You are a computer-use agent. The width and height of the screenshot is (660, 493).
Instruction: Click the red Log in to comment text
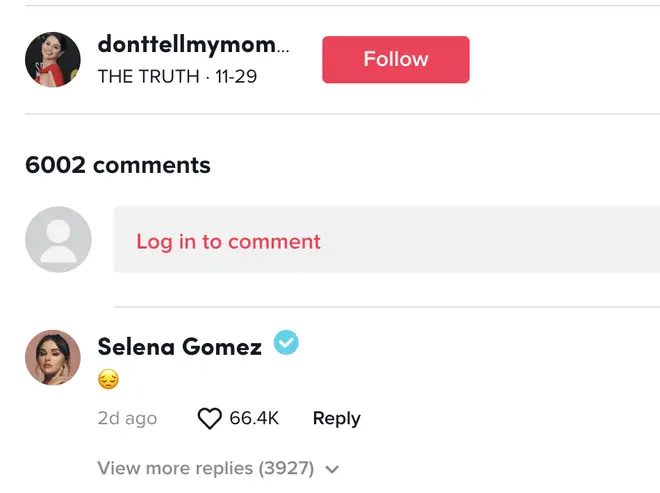click(x=228, y=242)
